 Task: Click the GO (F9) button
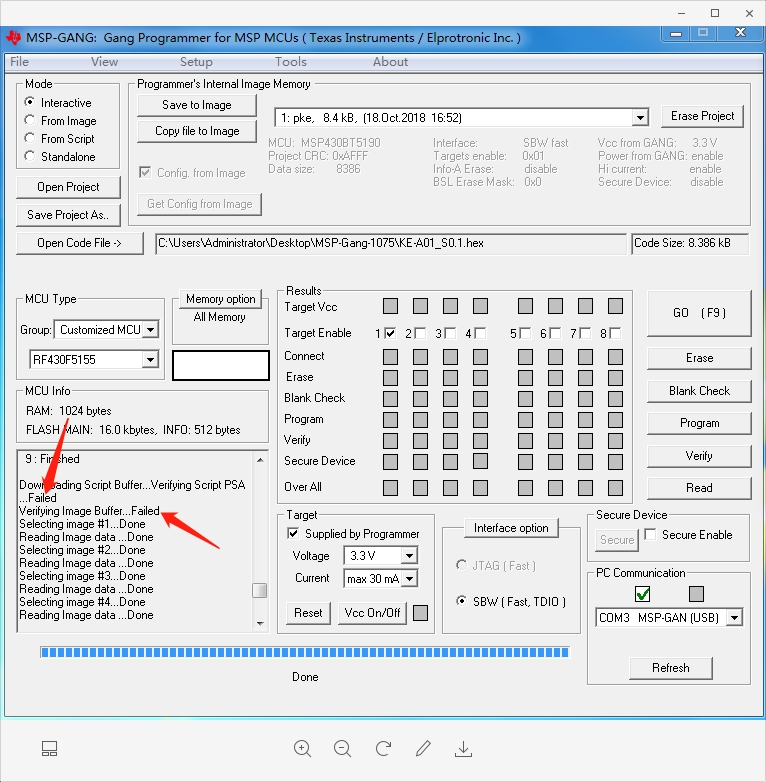[x=699, y=313]
